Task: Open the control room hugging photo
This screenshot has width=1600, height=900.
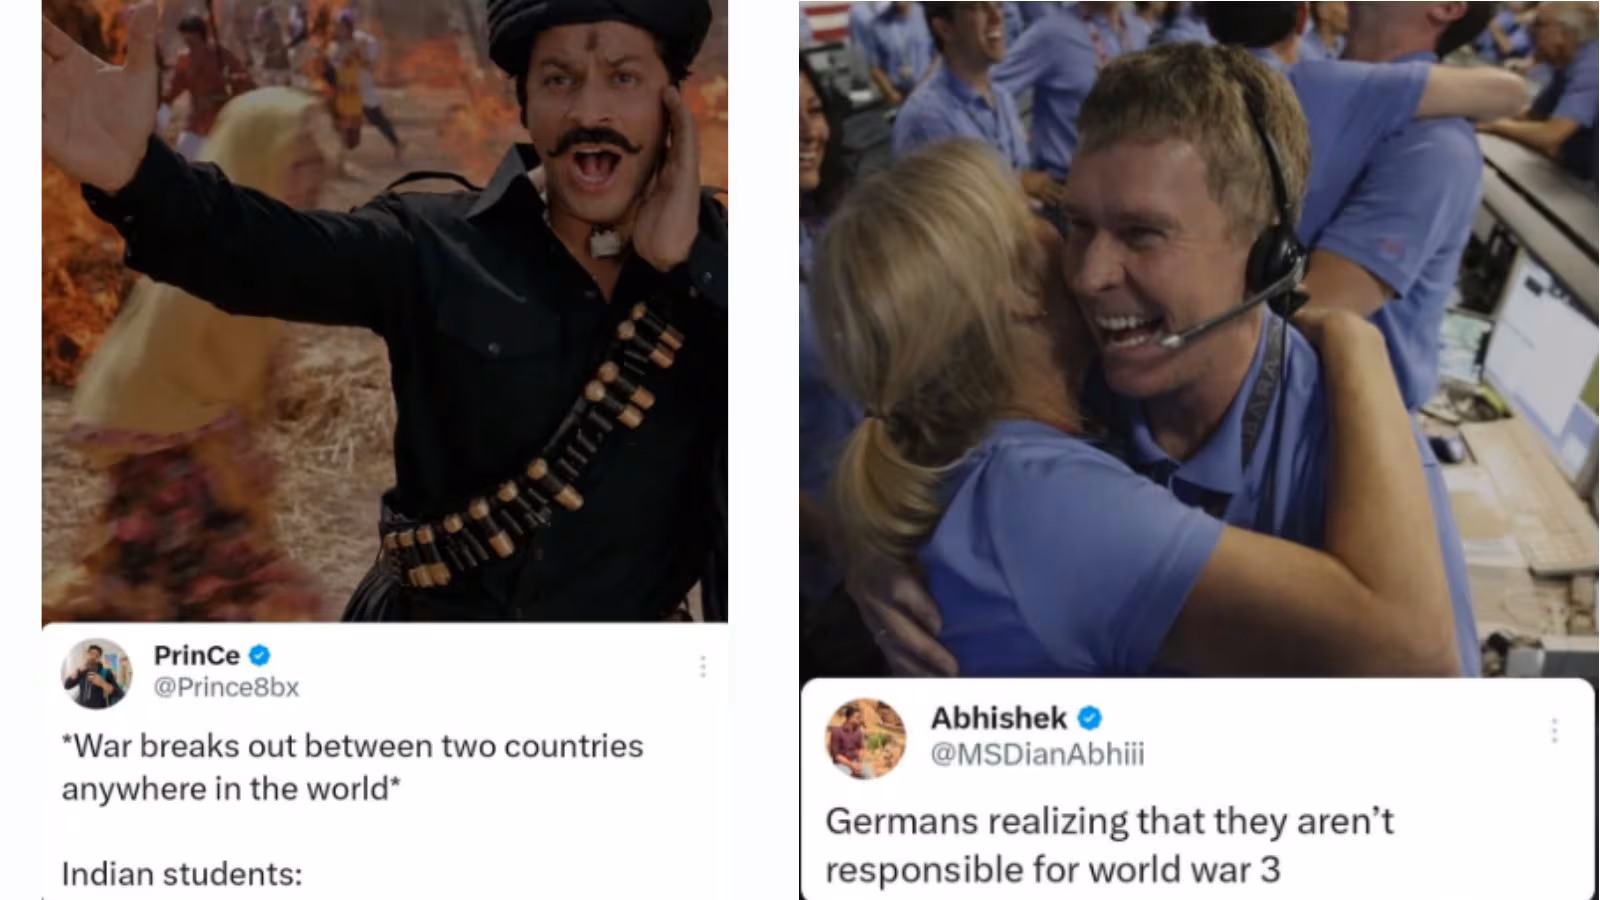Action: [1199, 338]
